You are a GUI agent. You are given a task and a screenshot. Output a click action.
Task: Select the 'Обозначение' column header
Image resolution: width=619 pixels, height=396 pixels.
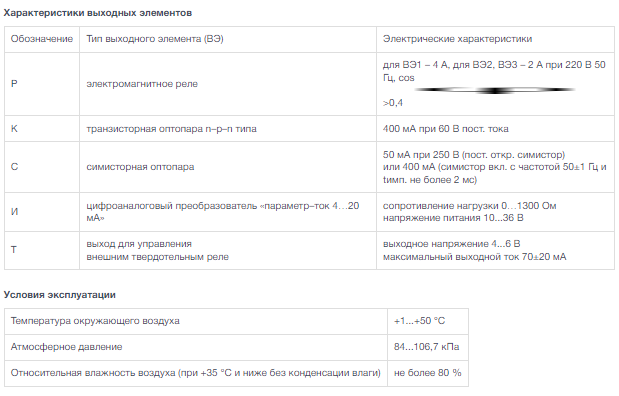coord(42,39)
